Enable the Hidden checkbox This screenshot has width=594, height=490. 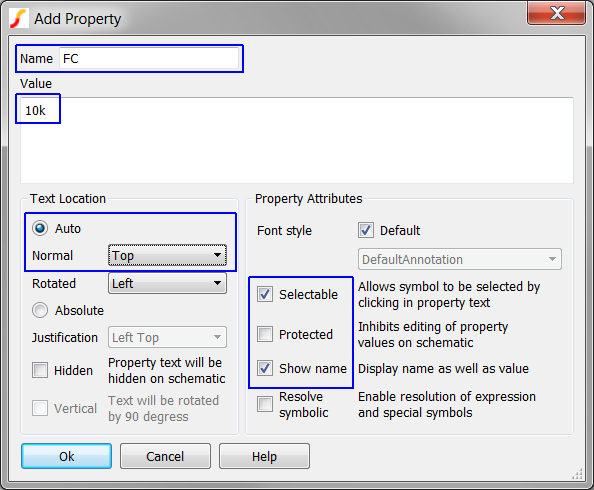[40, 370]
